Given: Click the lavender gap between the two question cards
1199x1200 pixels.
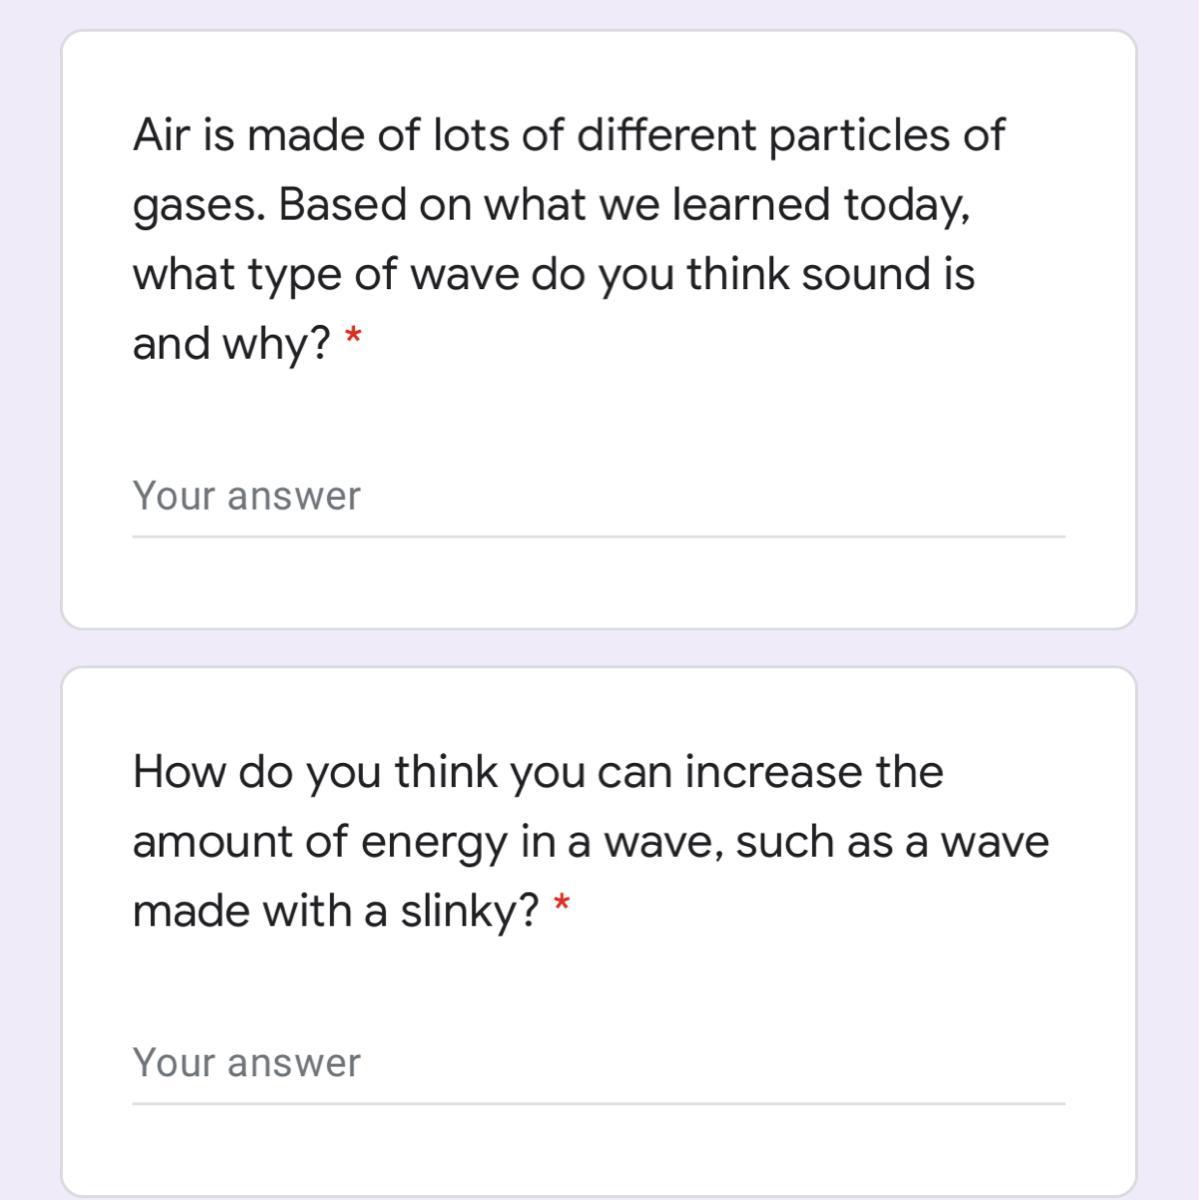Looking at the screenshot, I should 598,648.
